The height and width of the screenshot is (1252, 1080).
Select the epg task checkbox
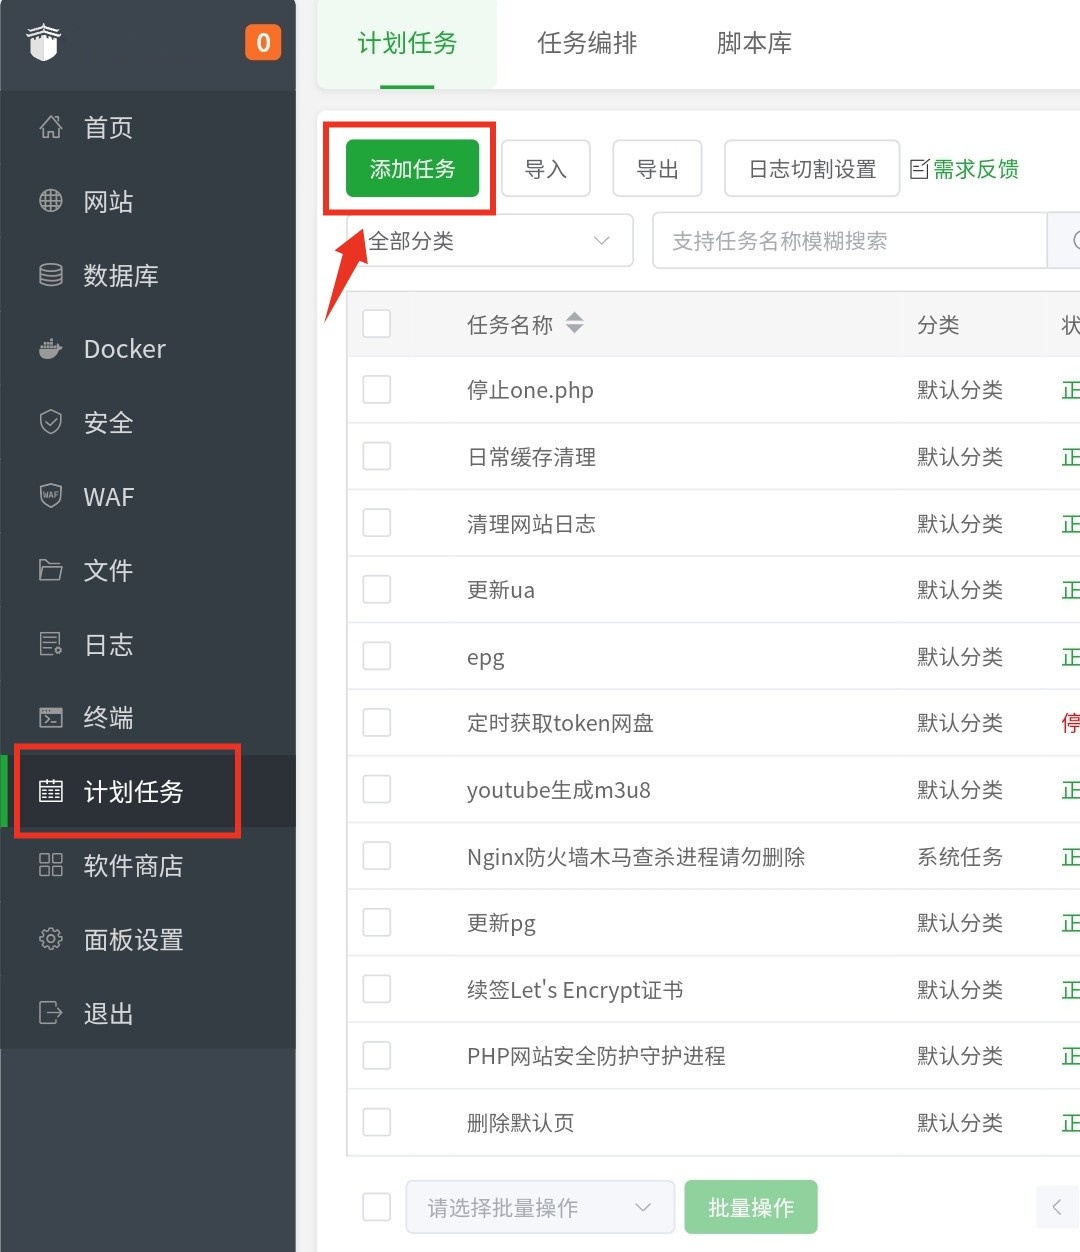click(x=377, y=656)
